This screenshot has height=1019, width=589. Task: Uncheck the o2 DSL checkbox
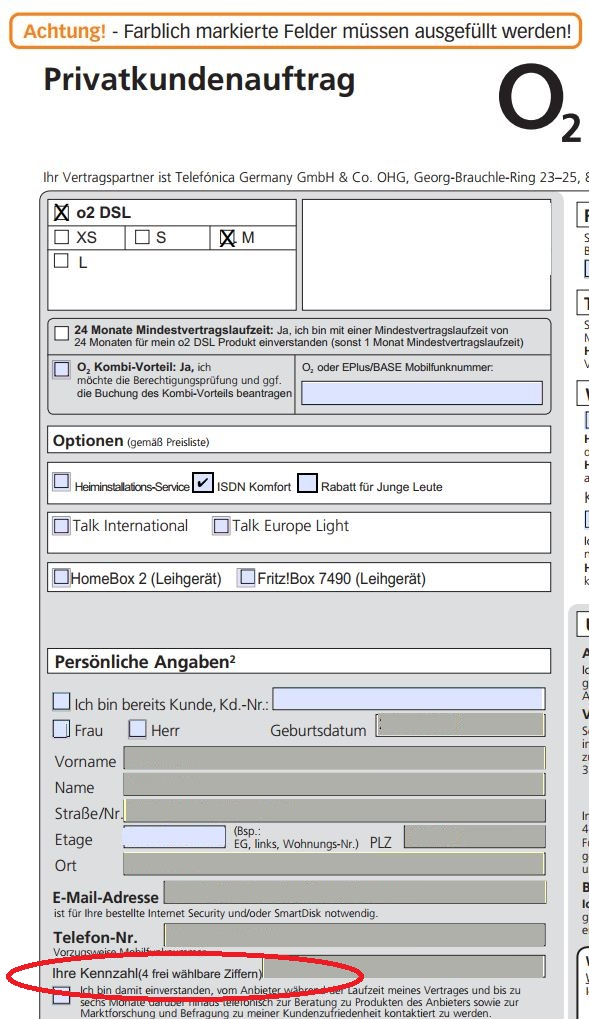pos(61,213)
